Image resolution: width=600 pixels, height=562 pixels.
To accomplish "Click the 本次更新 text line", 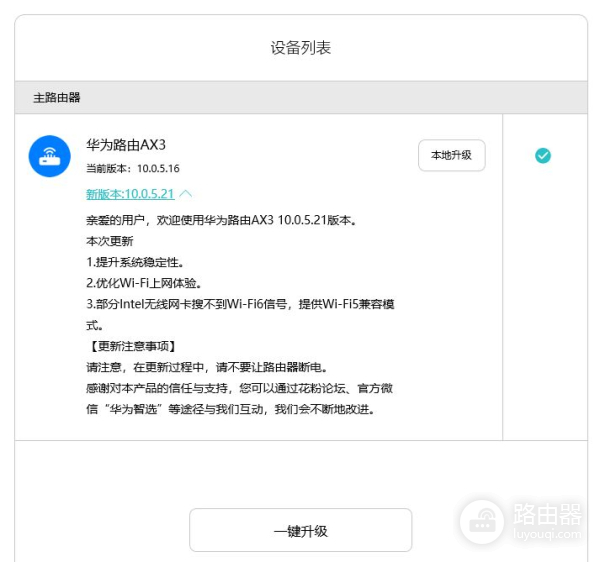I will pyautogui.click(x=110, y=241).
